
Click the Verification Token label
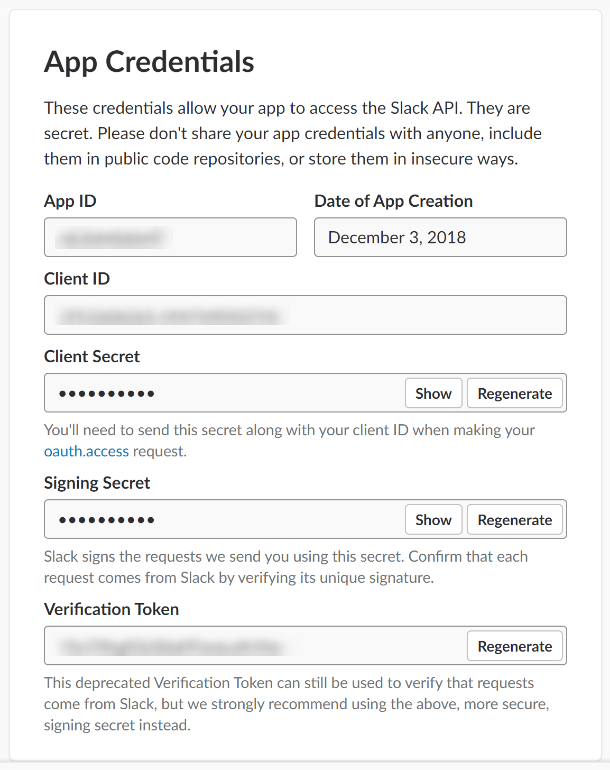(x=111, y=609)
